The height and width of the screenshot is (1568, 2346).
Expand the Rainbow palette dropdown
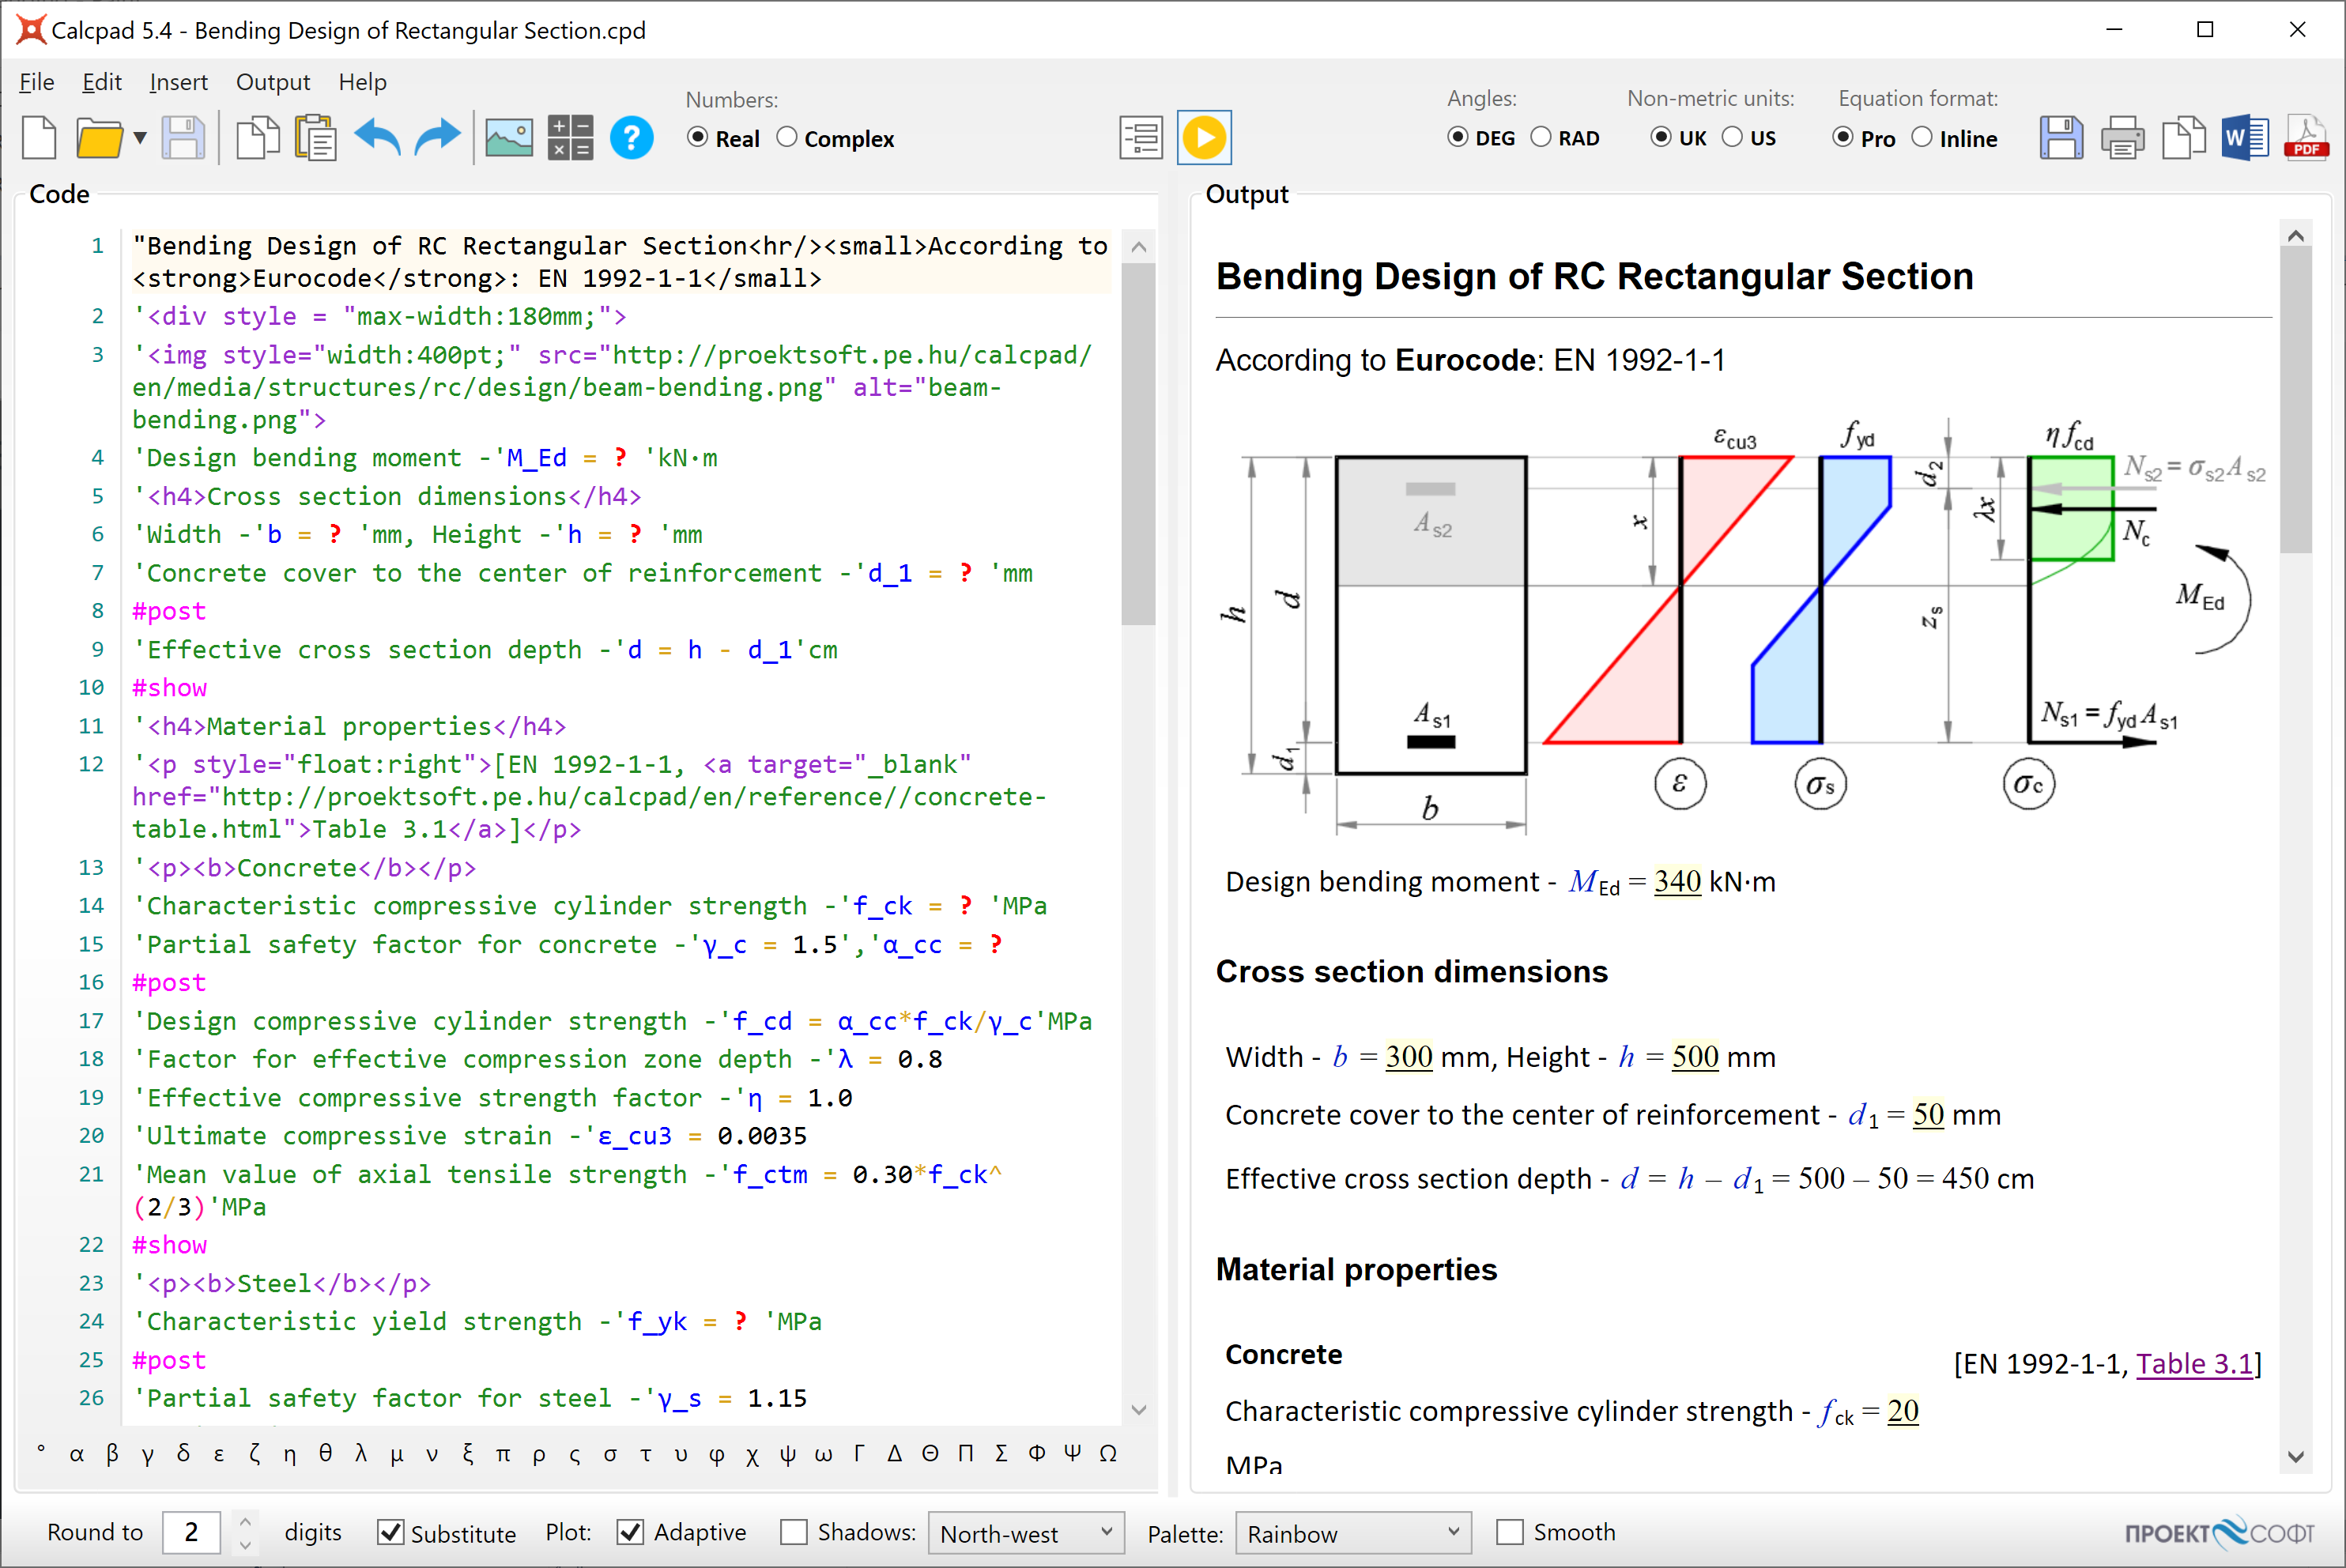[x=1352, y=1533]
